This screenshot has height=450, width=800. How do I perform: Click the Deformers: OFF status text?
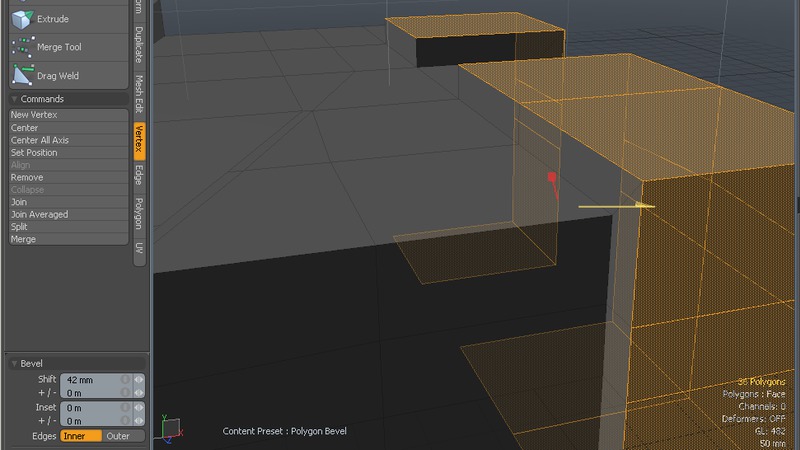[754, 419]
